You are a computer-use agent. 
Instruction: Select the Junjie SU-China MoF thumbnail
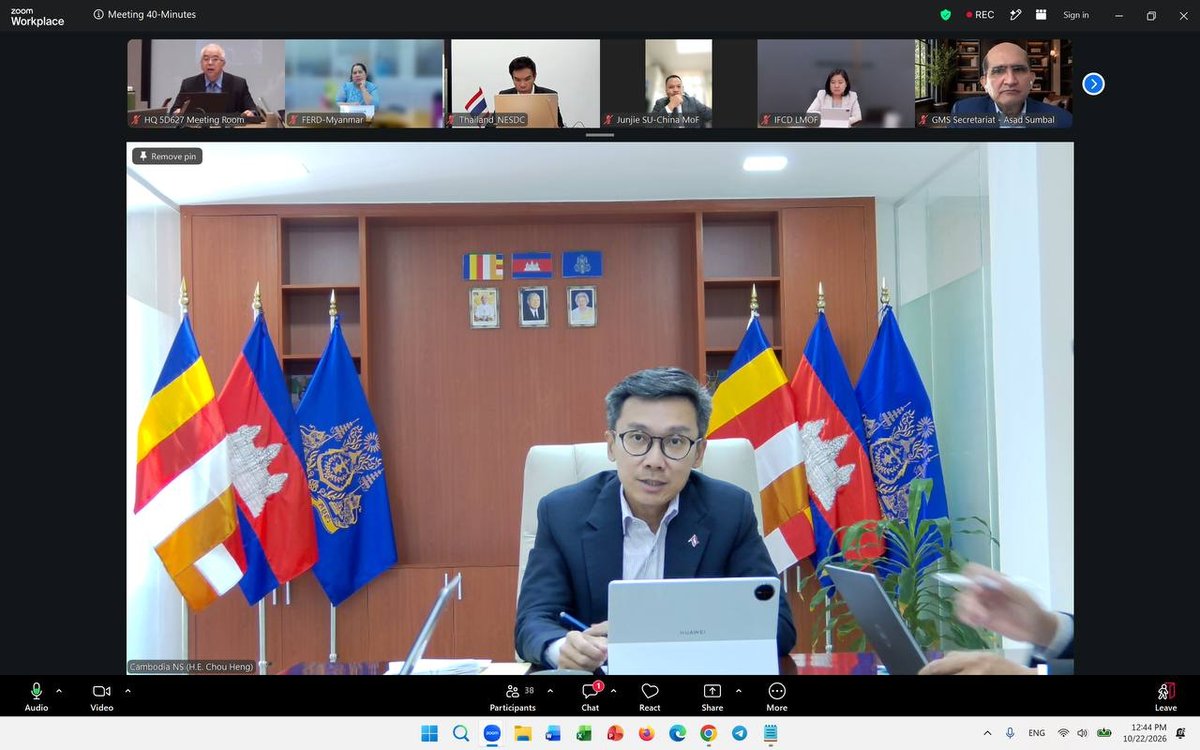(679, 84)
